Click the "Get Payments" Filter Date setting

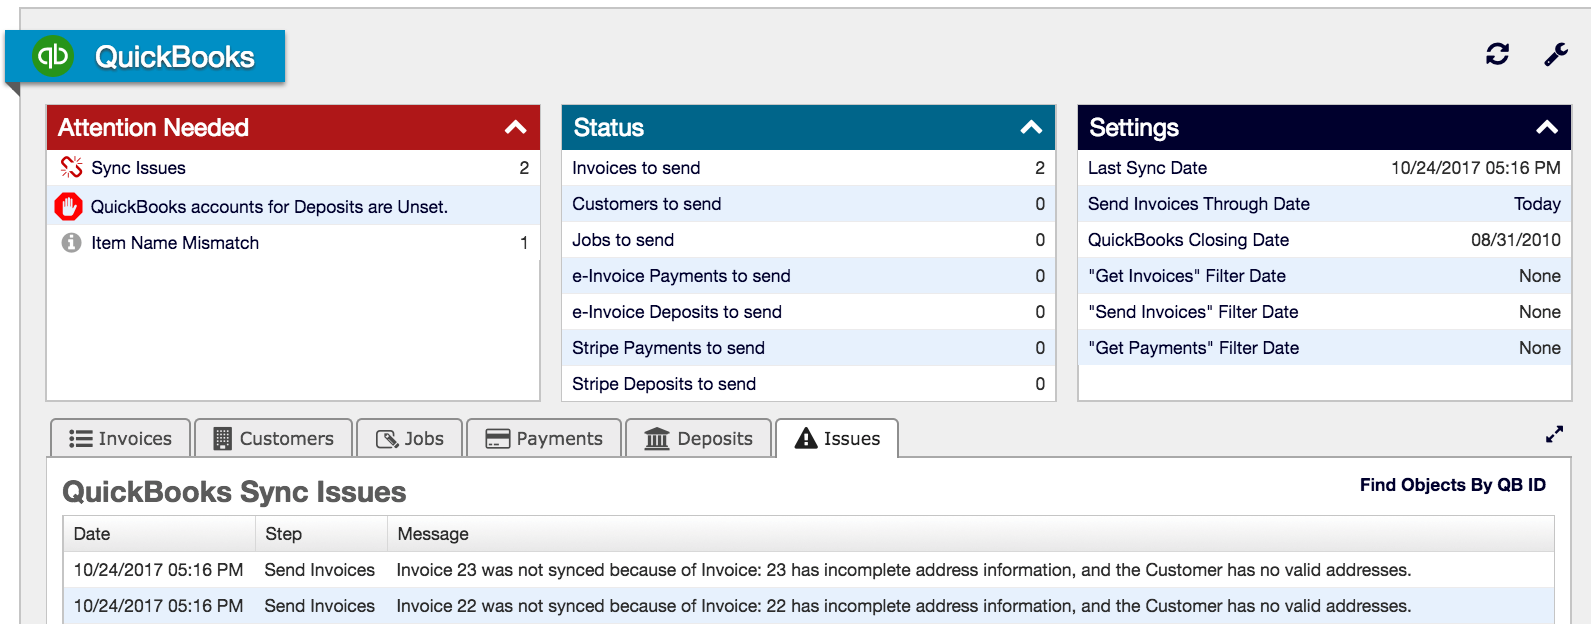1324,348
